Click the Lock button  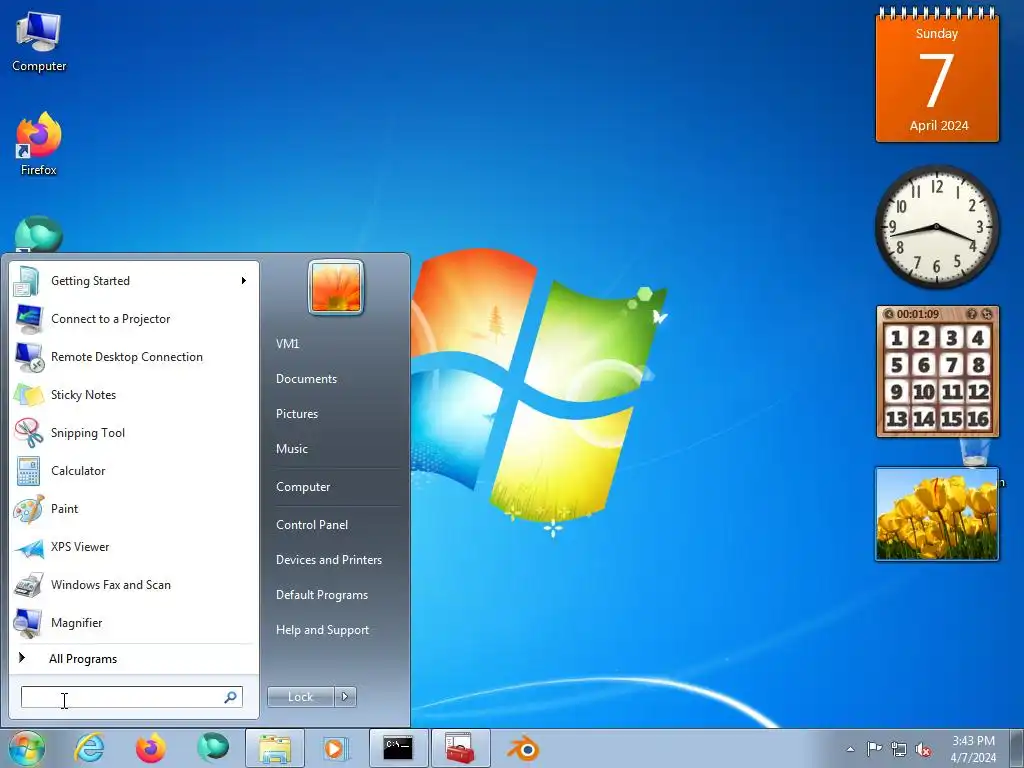(x=301, y=697)
